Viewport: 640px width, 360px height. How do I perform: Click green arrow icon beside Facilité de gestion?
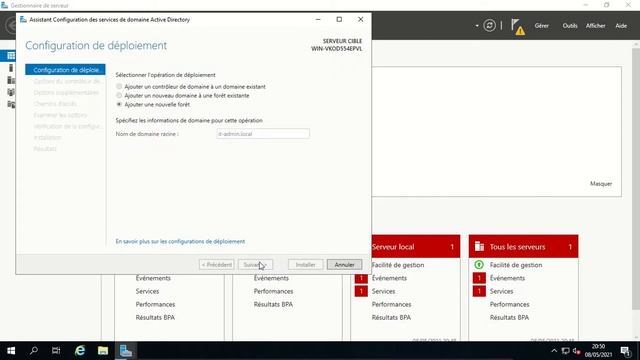pyautogui.click(x=479, y=265)
